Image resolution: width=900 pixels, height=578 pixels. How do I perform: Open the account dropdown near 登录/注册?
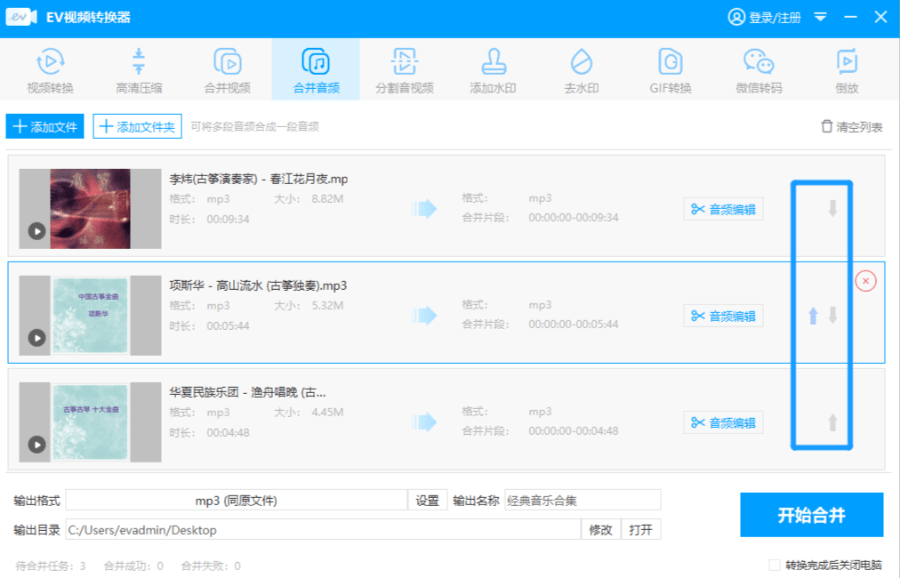(820, 16)
